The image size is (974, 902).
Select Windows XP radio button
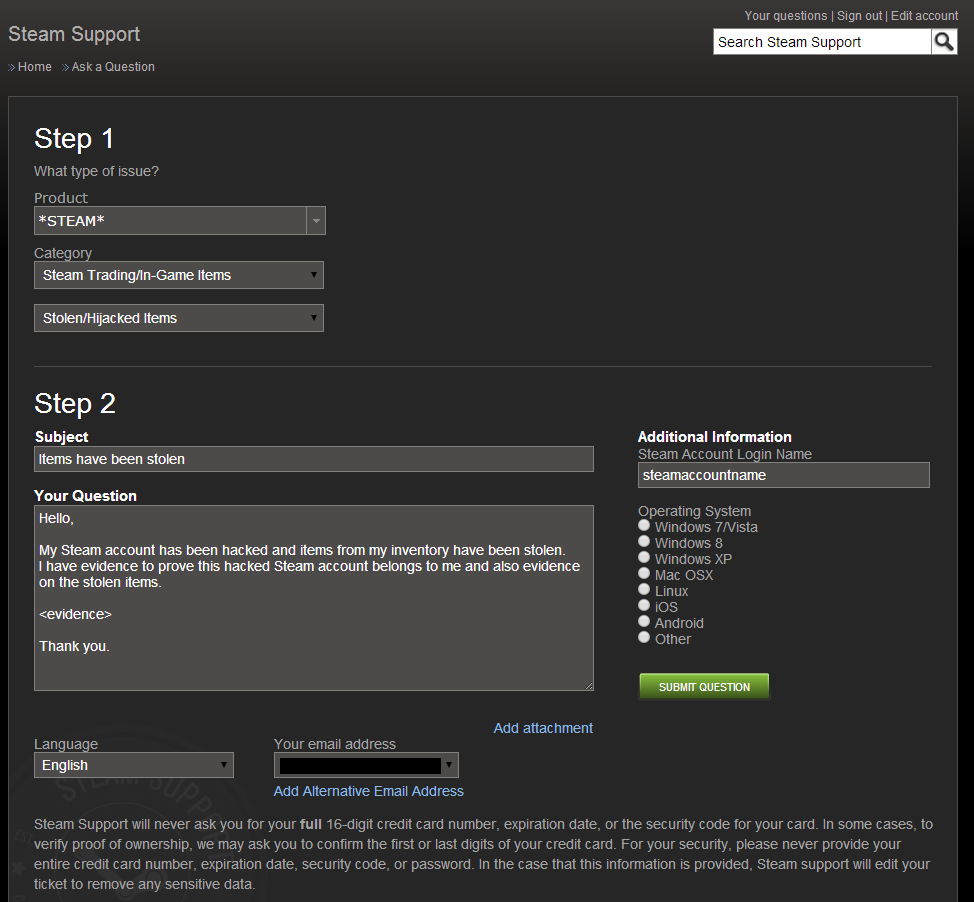click(644, 558)
